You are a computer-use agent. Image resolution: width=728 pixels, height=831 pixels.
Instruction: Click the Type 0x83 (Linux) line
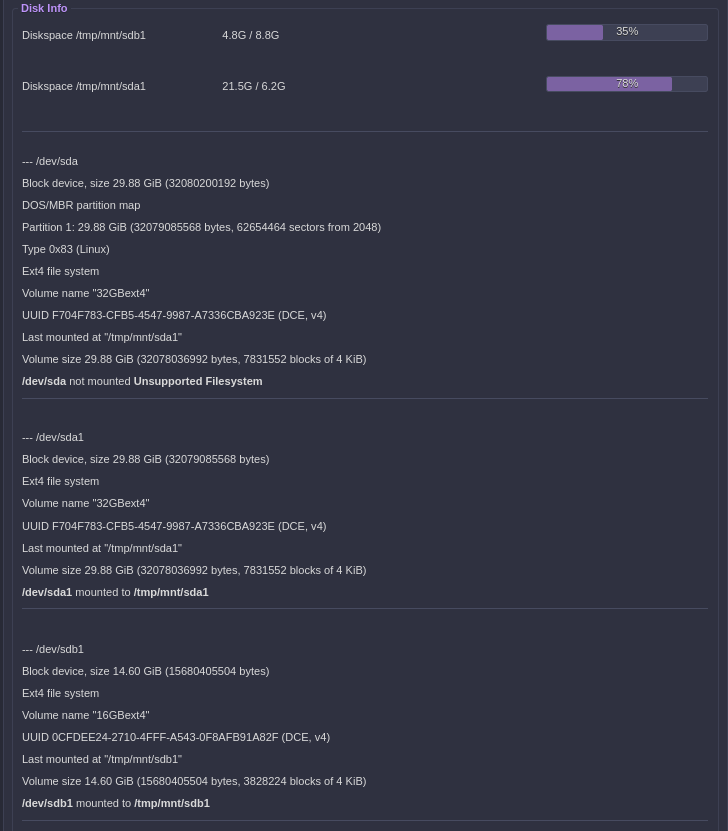pyautogui.click(x=66, y=249)
